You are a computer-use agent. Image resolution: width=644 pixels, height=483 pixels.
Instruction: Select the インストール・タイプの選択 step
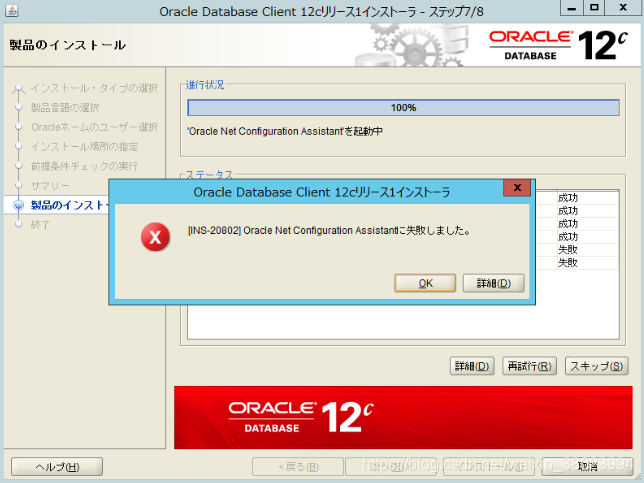(x=94, y=88)
